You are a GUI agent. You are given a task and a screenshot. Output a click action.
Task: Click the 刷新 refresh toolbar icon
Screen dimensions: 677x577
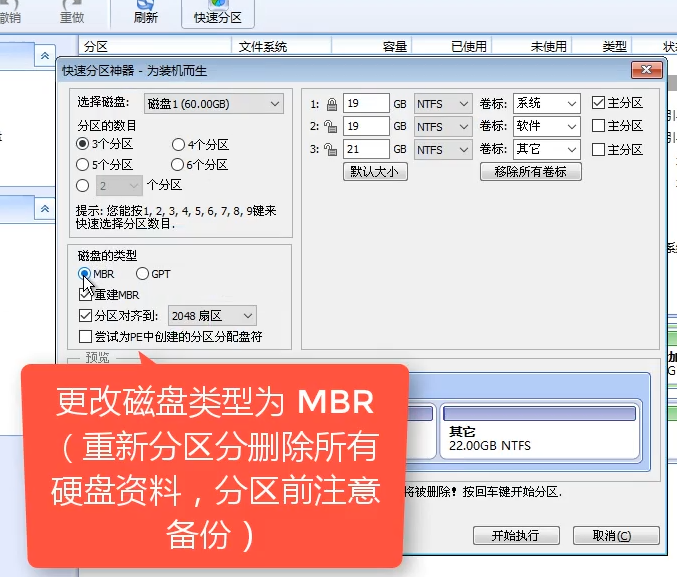coord(146,13)
